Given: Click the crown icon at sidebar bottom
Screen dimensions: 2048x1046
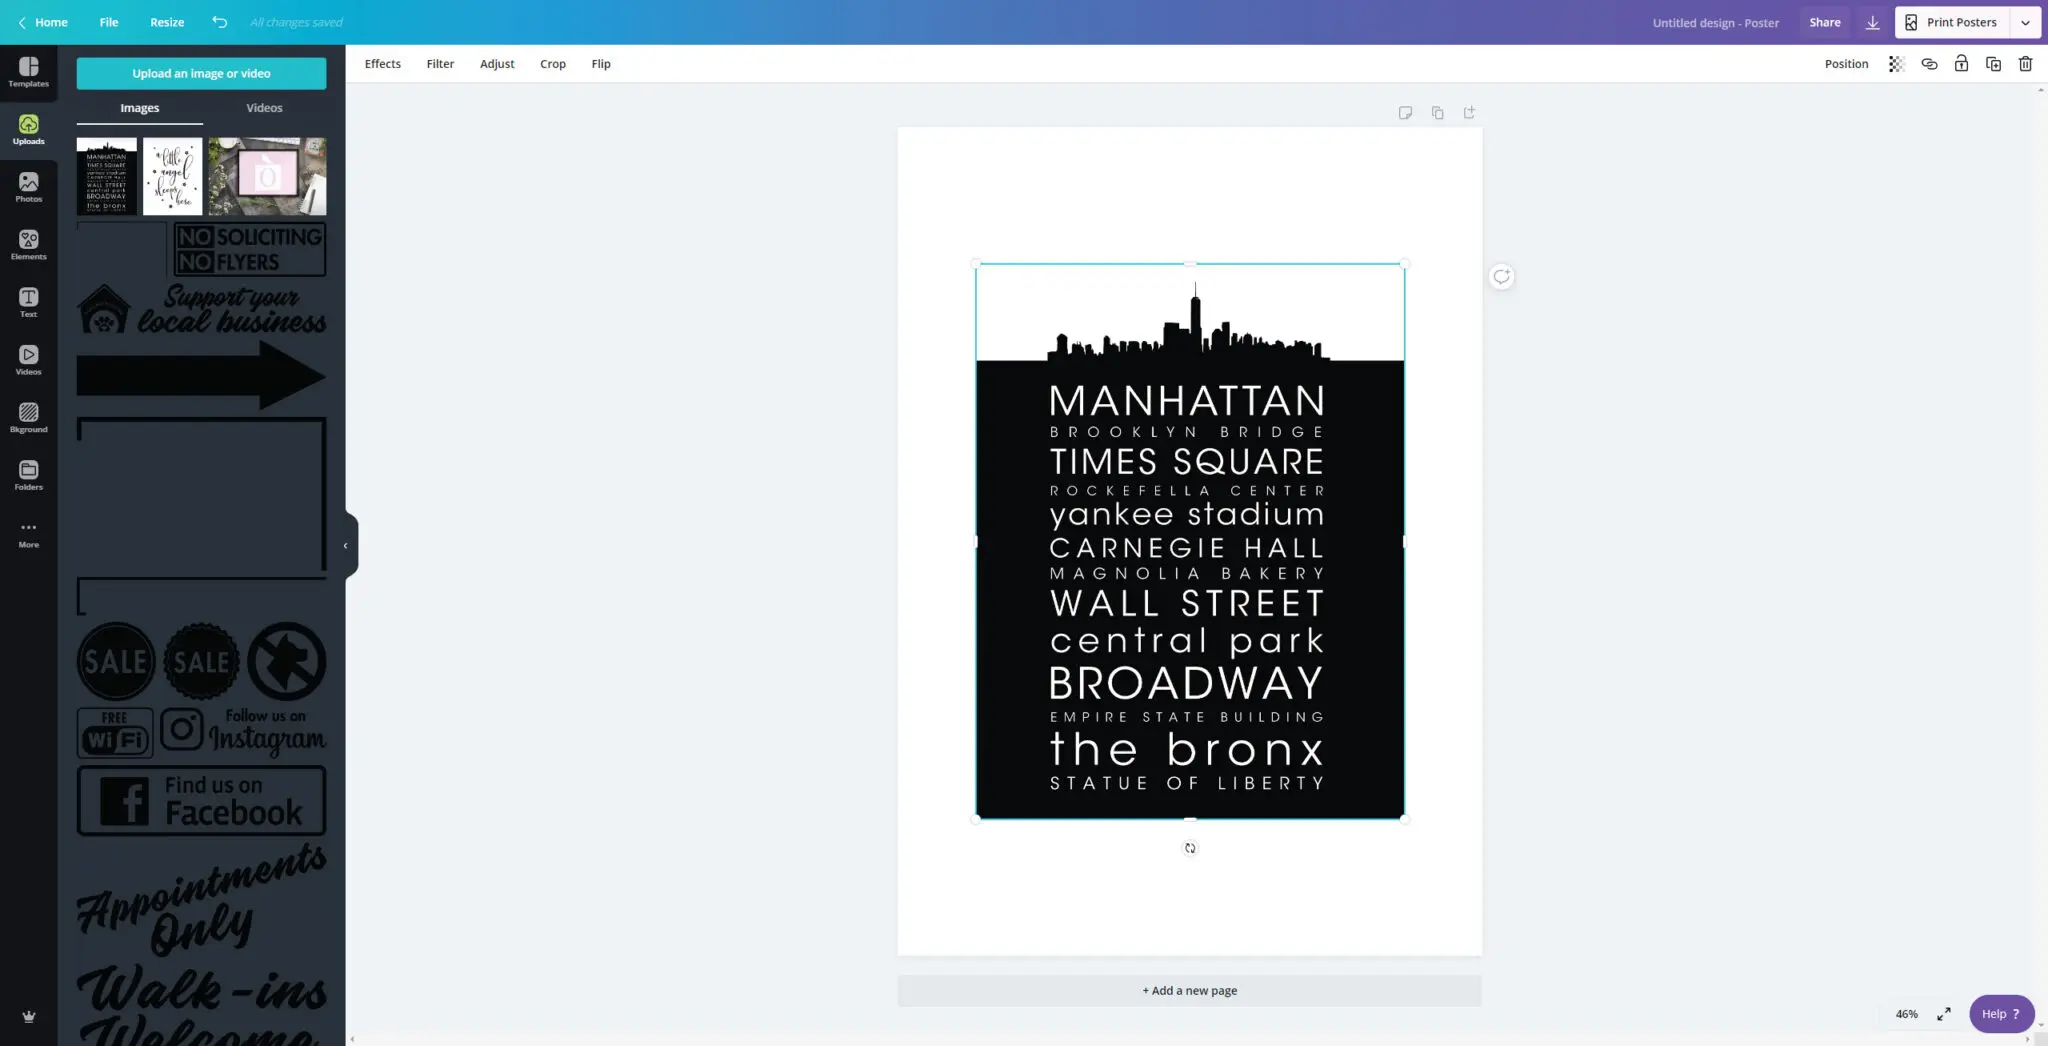Looking at the screenshot, I should (x=29, y=1016).
